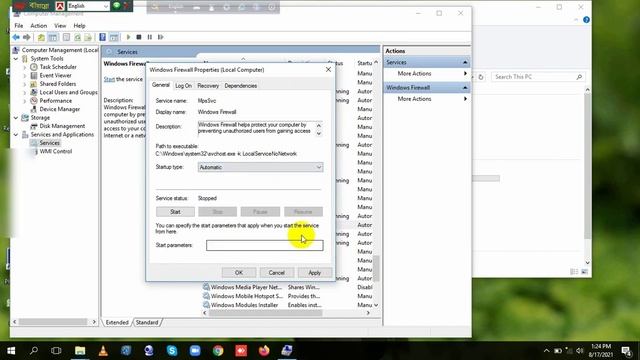Click the Start button in service properties

point(175,212)
